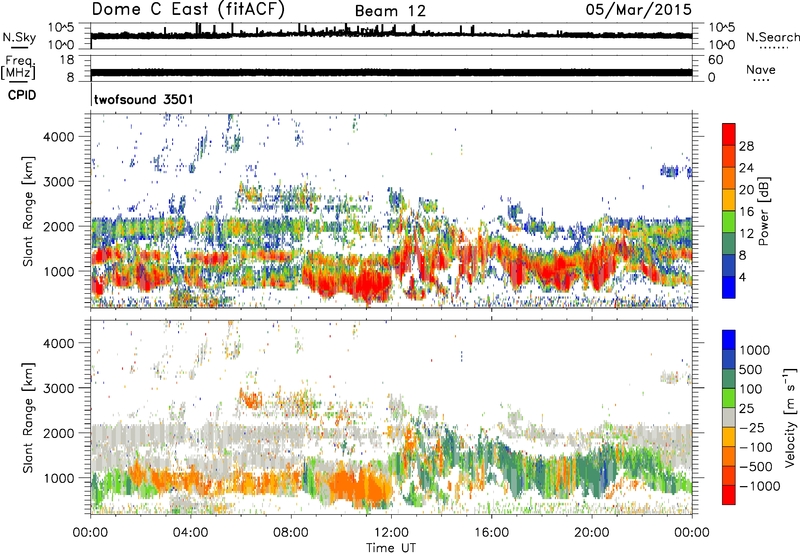Screen dimensions: 800x554
Task: Click the 'twofsound 3501' text
Action: (144, 99)
